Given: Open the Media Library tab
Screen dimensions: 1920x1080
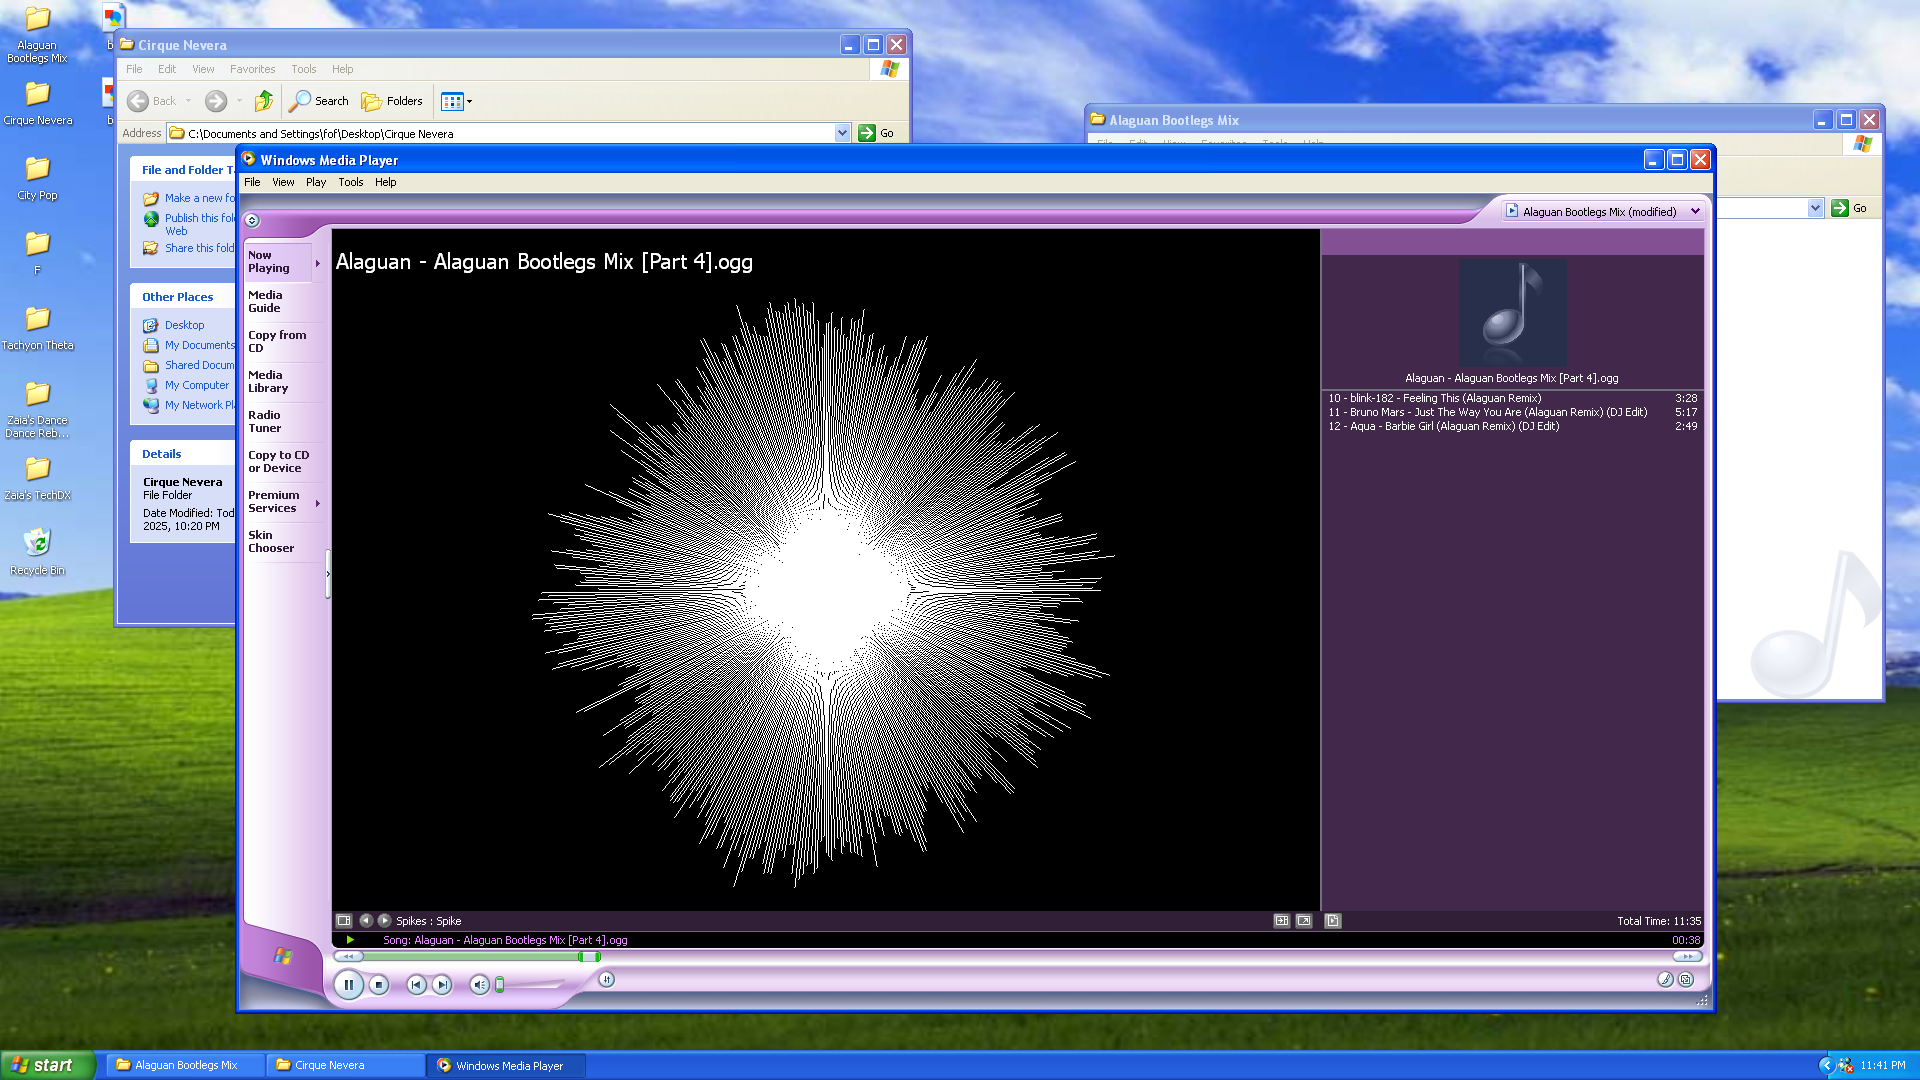Looking at the screenshot, I should point(268,381).
